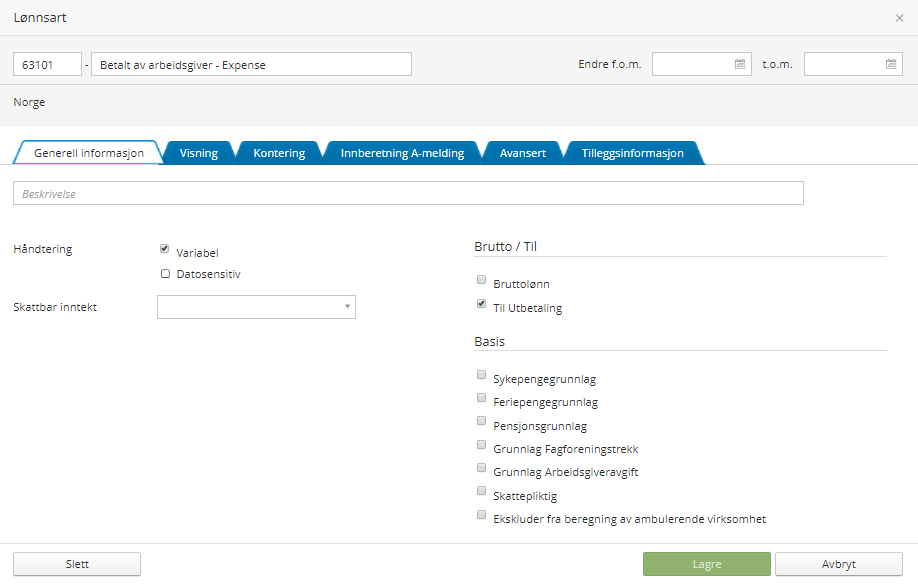Close the Lønnsart dialog

[899, 18]
